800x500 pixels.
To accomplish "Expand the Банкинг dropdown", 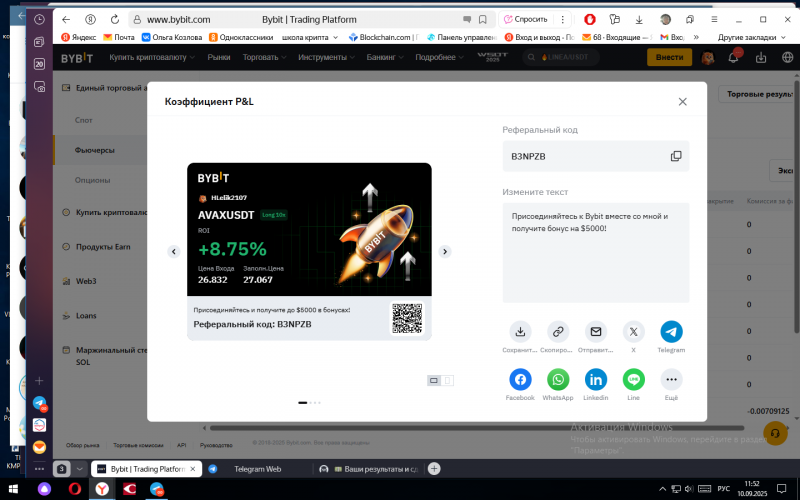I will (x=385, y=57).
